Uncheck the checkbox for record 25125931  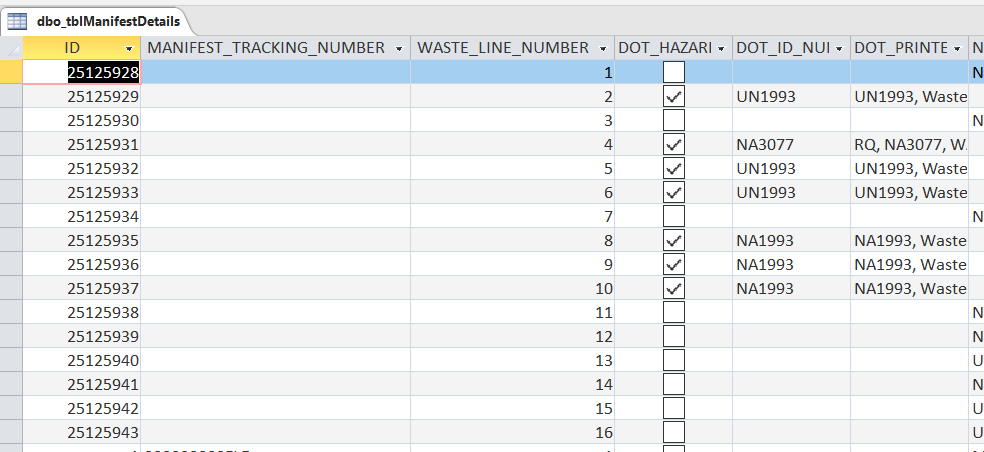pyautogui.click(x=674, y=144)
